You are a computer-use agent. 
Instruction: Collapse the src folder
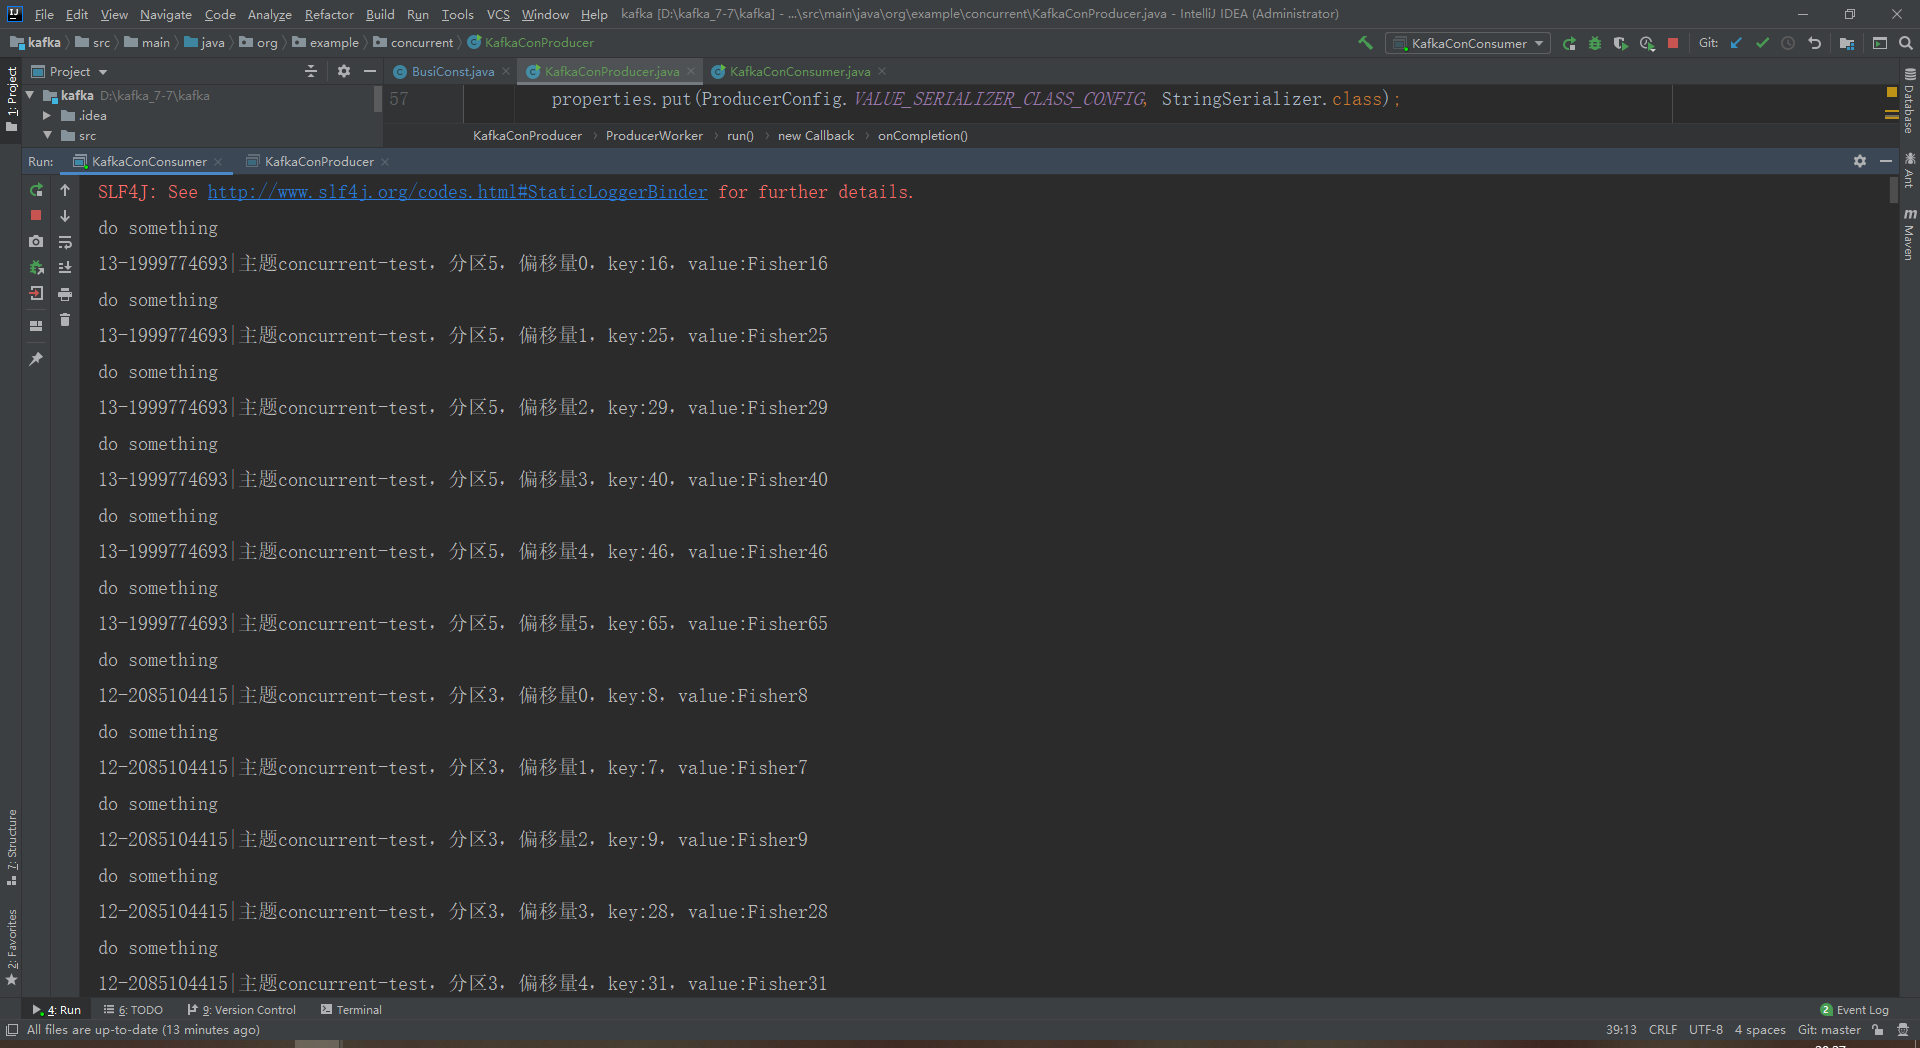coord(46,135)
